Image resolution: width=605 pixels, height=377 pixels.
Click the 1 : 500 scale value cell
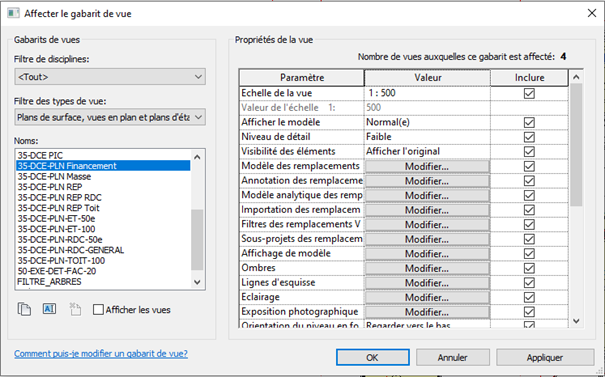point(427,93)
